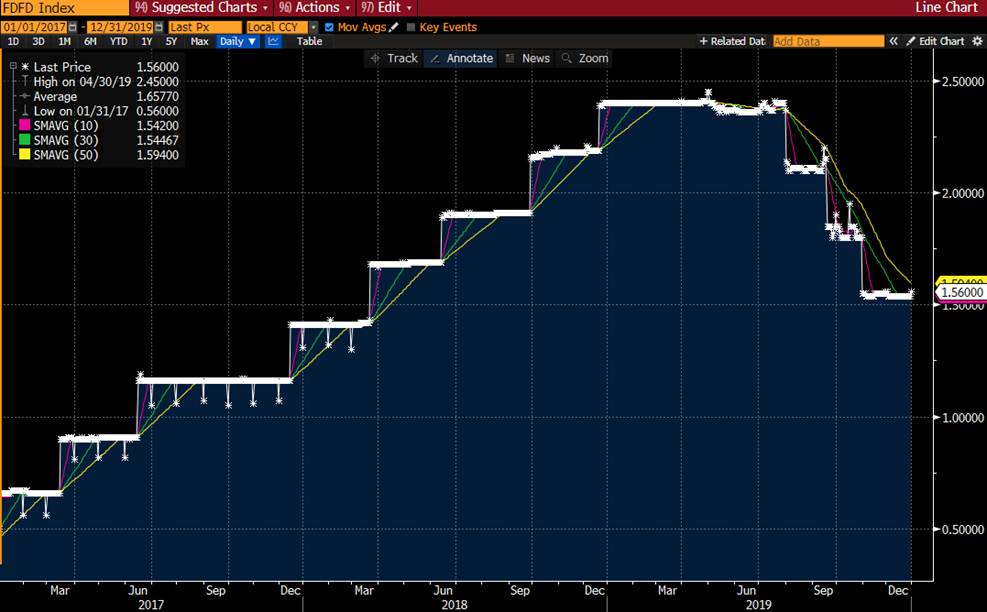Click the Edit Chart button

935,42
